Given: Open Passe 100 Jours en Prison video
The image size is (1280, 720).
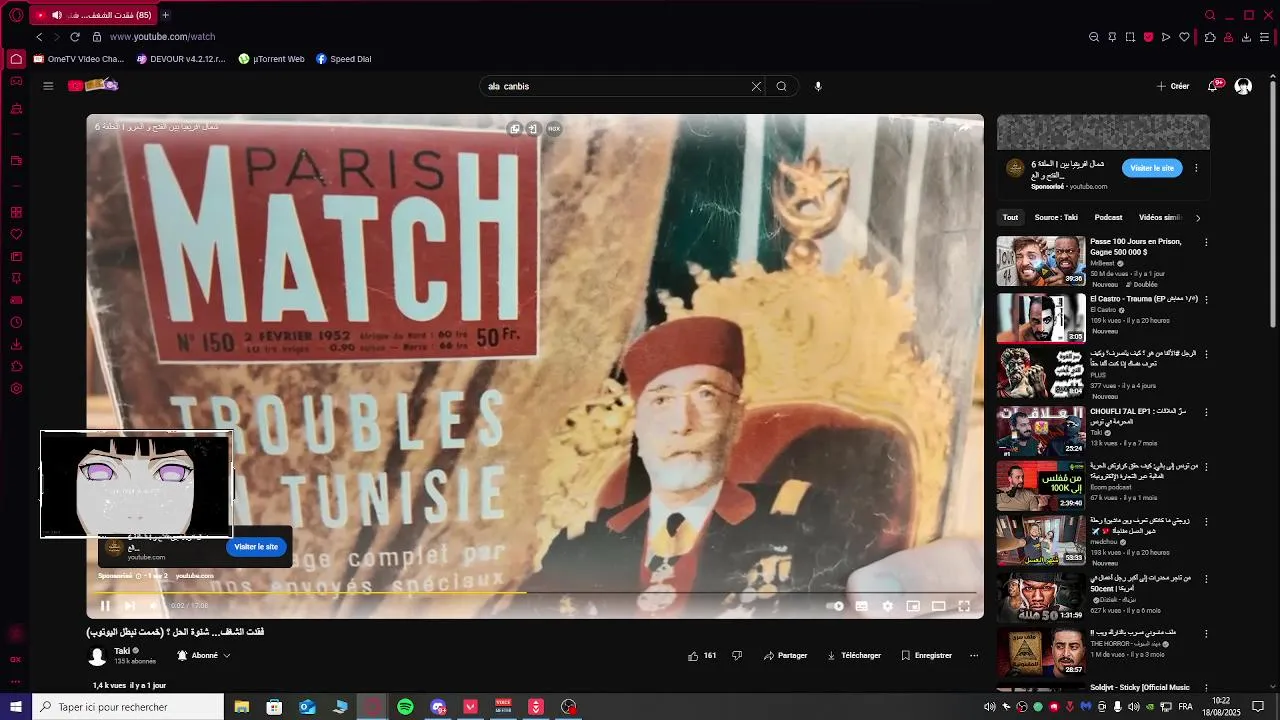Looking at the screenshot, I should click(1041, 261).
